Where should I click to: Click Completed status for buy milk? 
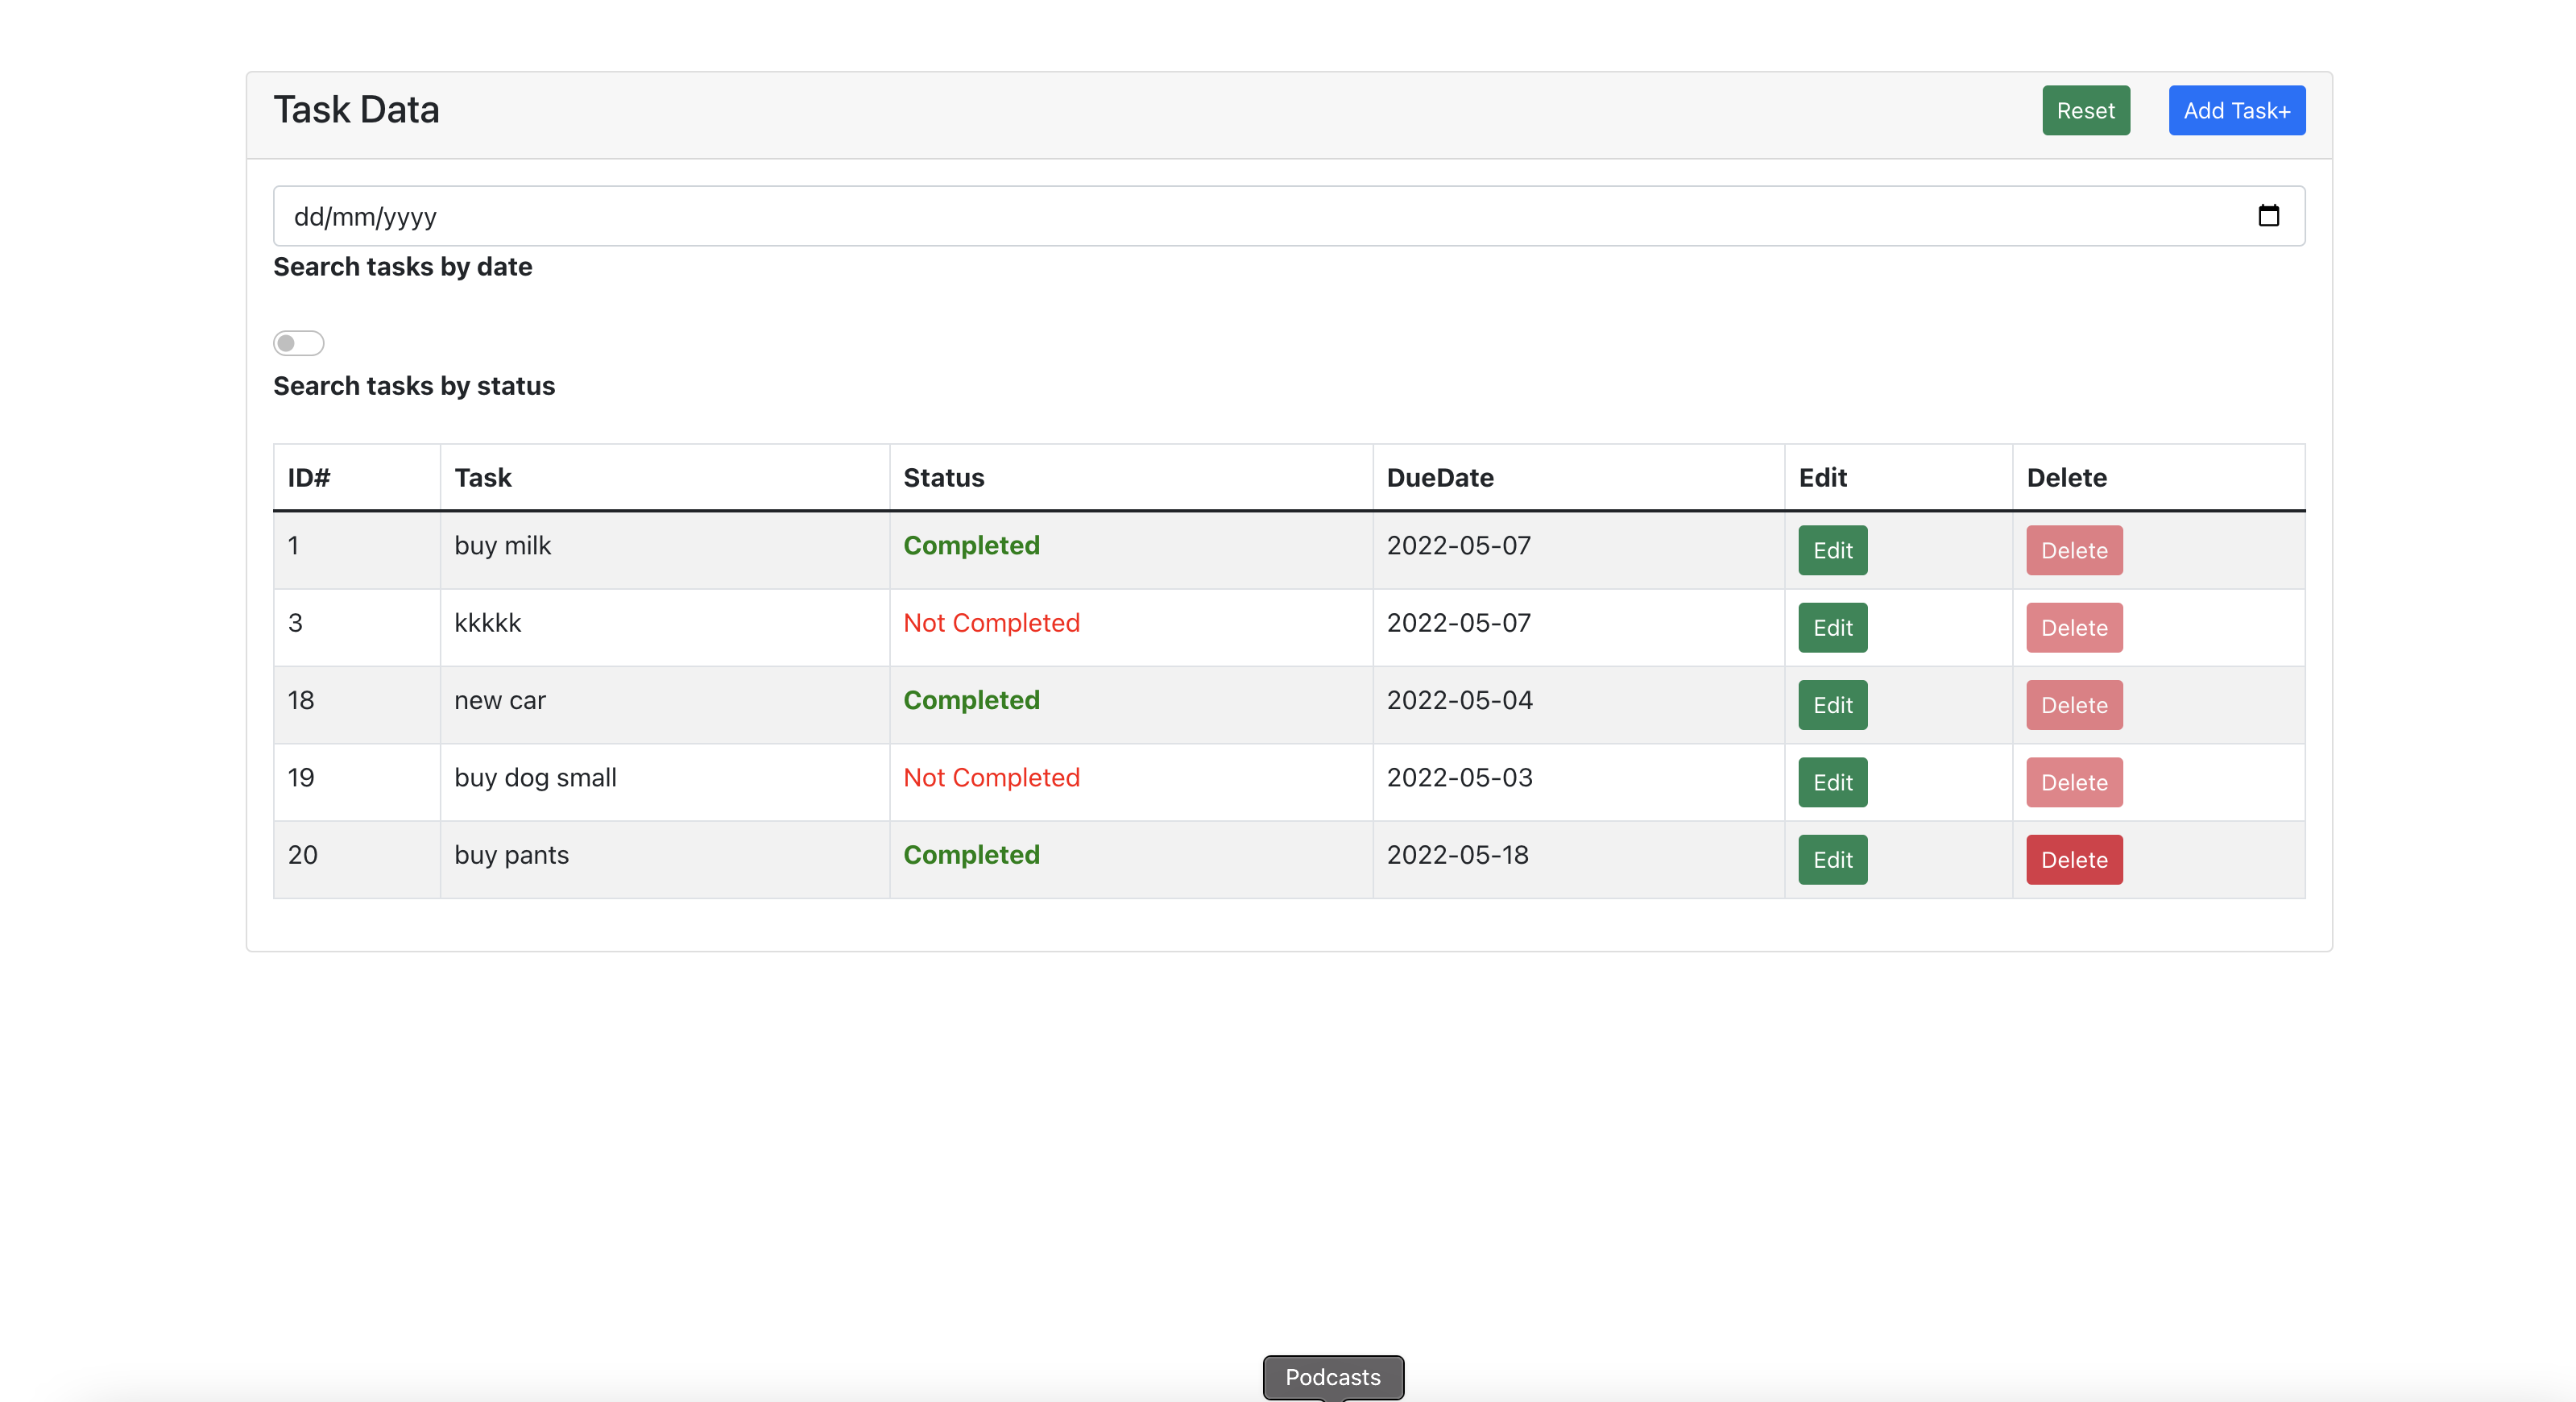click(972, 546)
